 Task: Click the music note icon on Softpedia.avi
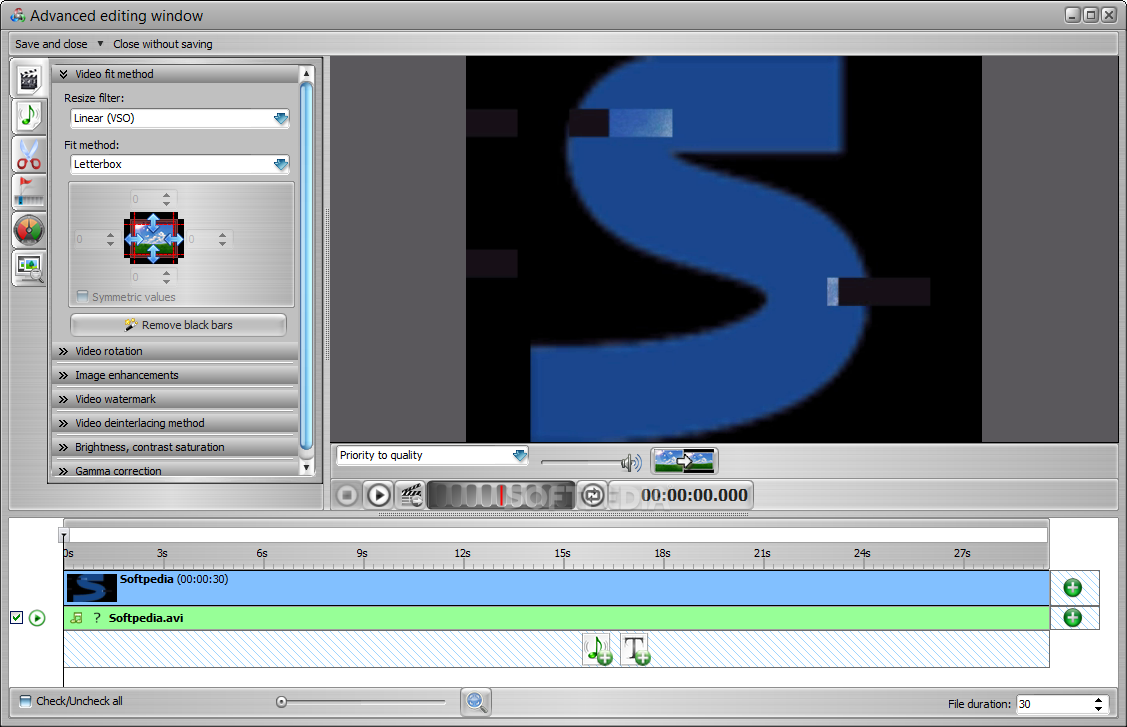coord(77,618)
